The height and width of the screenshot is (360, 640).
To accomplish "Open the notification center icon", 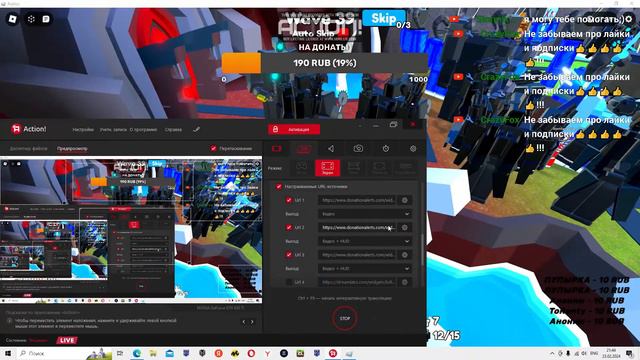I will point(629,353).
